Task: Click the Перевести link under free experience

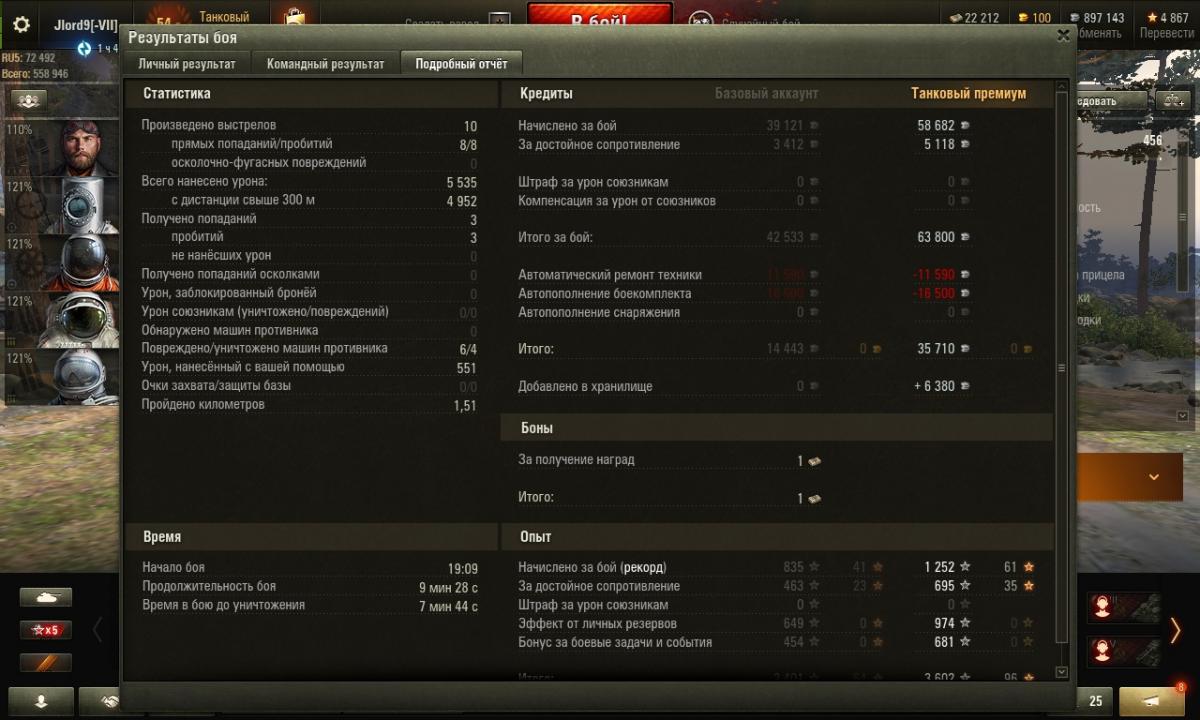Action: coord(1165,33)
